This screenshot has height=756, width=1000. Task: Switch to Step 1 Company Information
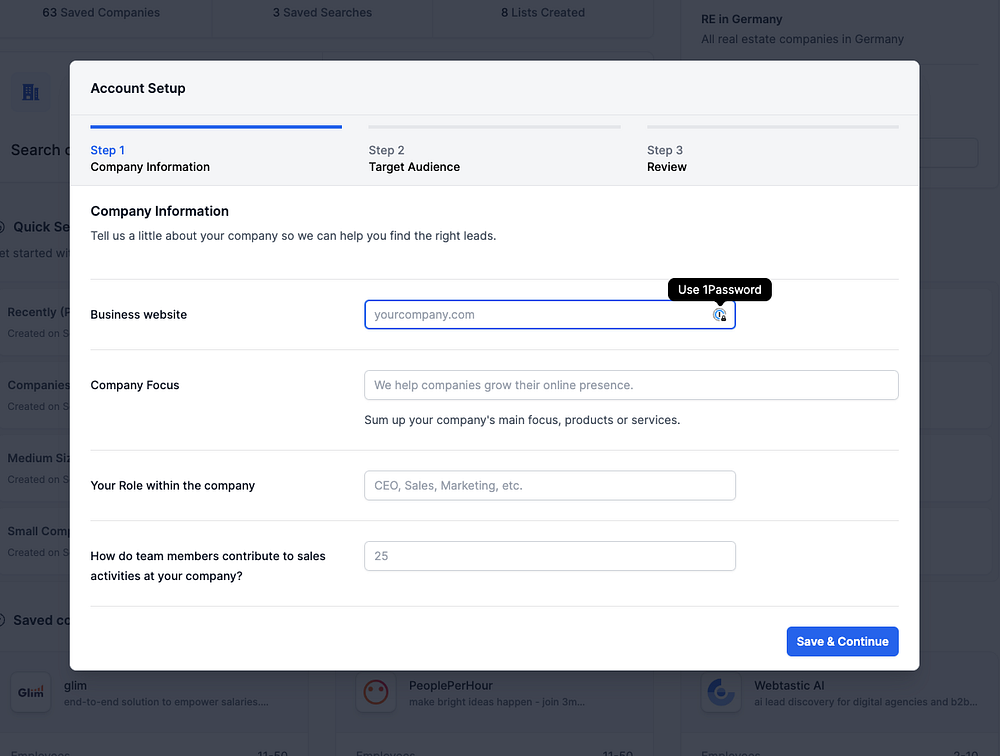[150, 158]
